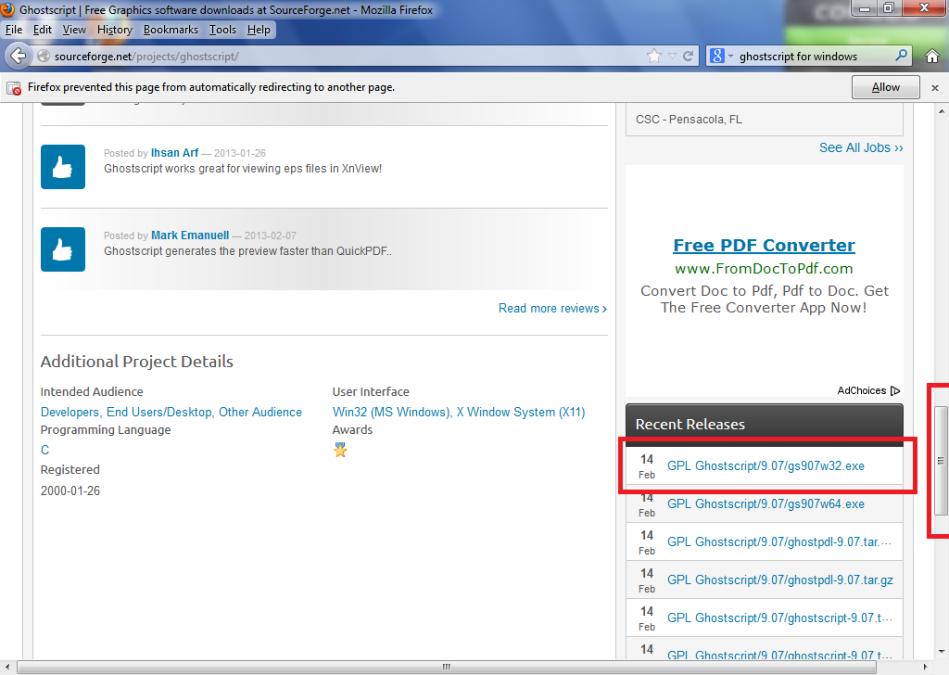Click vertical scrollbar up arrow
This screenshot has height=675, width=949.
click(x=941, y=111)
